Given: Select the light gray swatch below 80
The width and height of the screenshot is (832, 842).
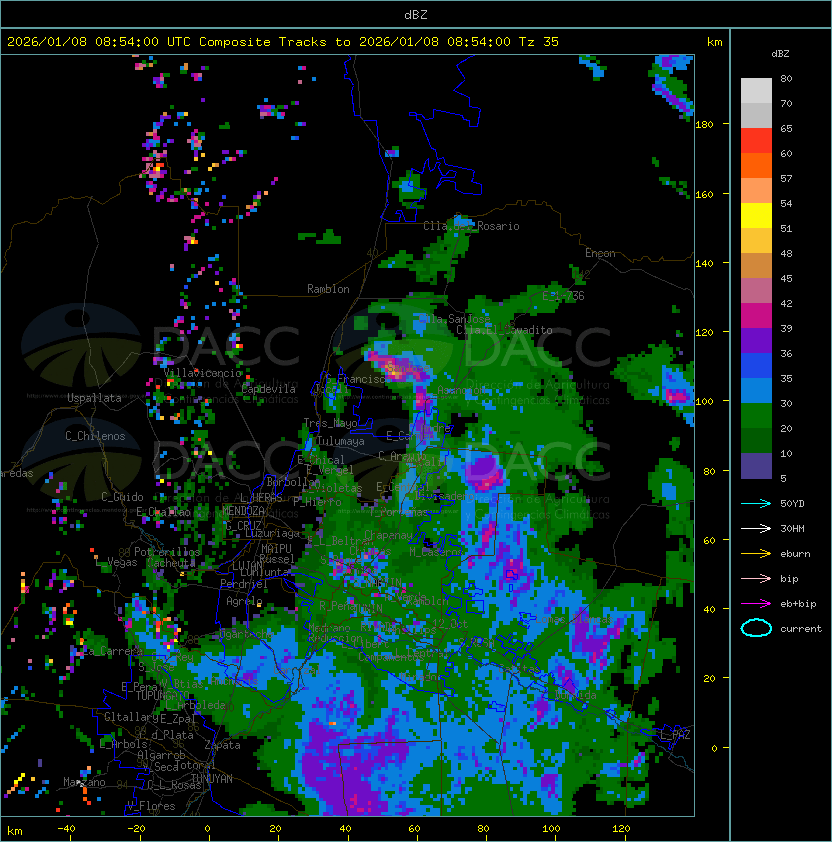Looking at the screenshot, I should point(756,91).
